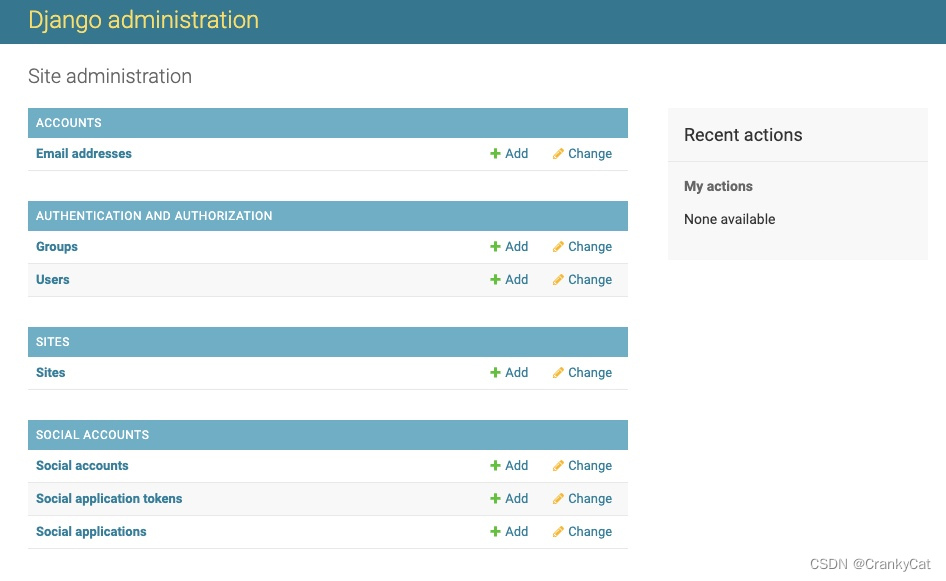
Task: Click the plus icon in Email addresses row
Action: click(495, 154)
